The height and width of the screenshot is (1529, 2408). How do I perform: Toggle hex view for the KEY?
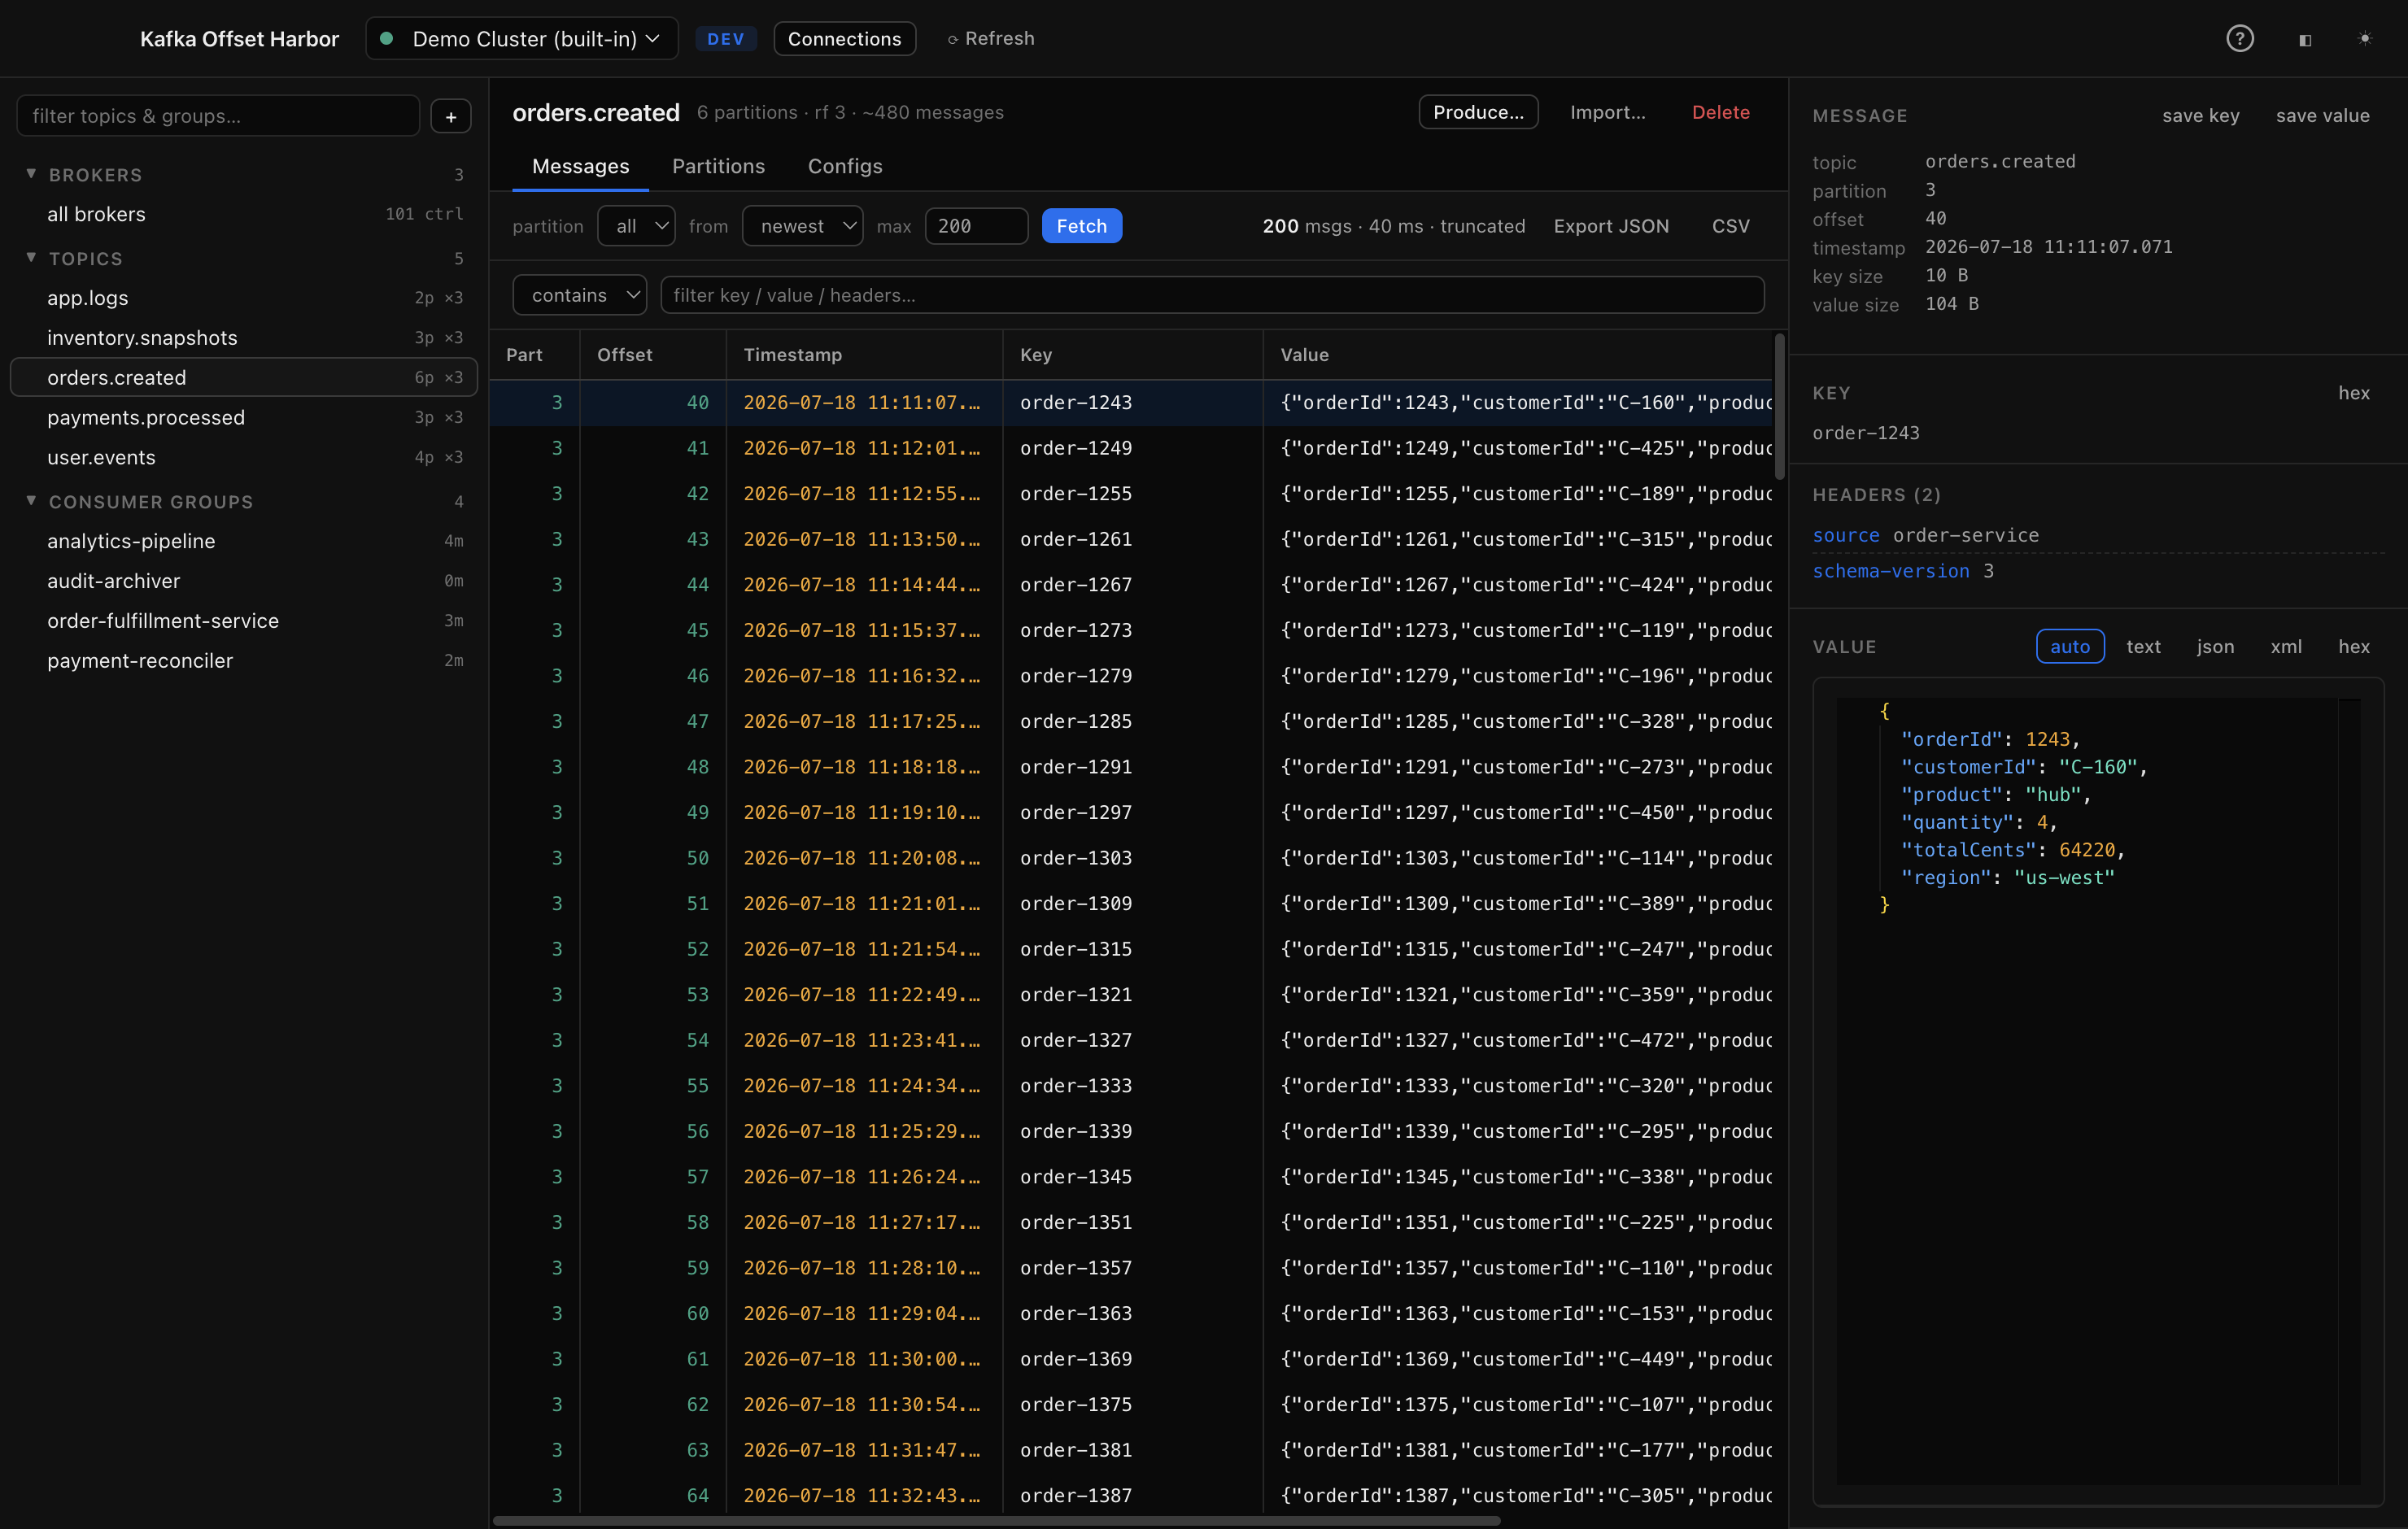point(2354,393)
